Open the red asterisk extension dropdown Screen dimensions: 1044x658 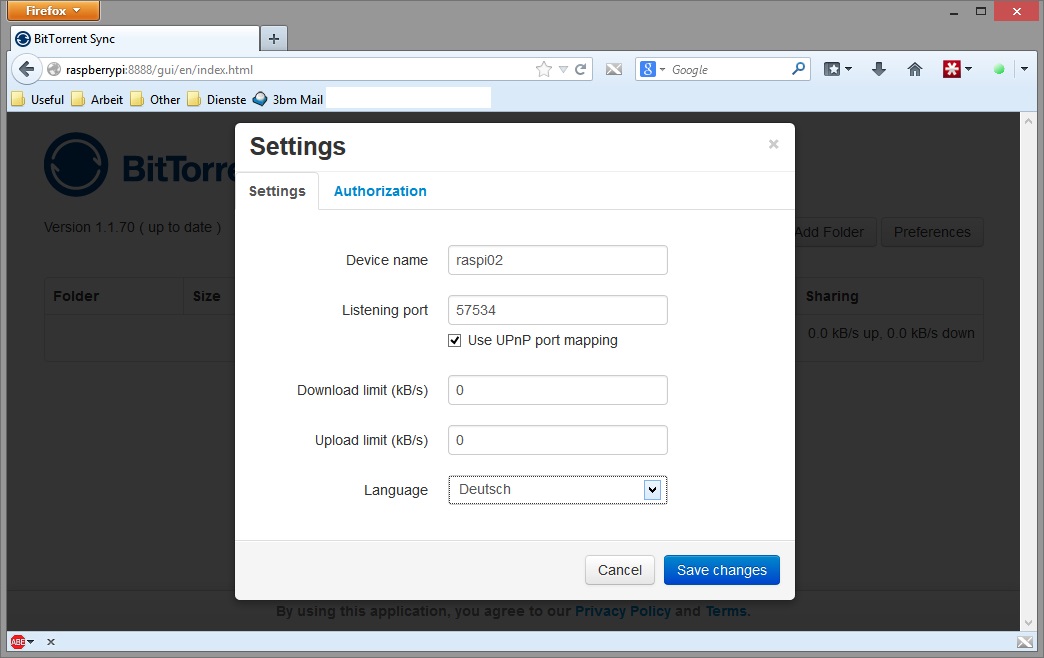[968, 69]
